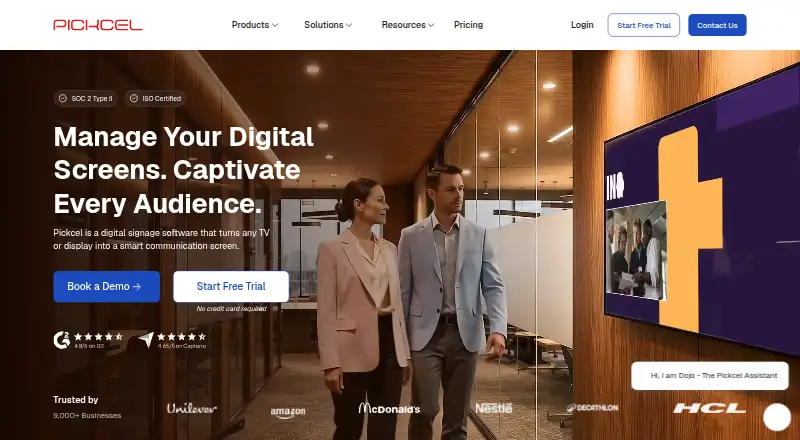Click the Book a Demo button
The image size is (800, 440).
(107, 286)
